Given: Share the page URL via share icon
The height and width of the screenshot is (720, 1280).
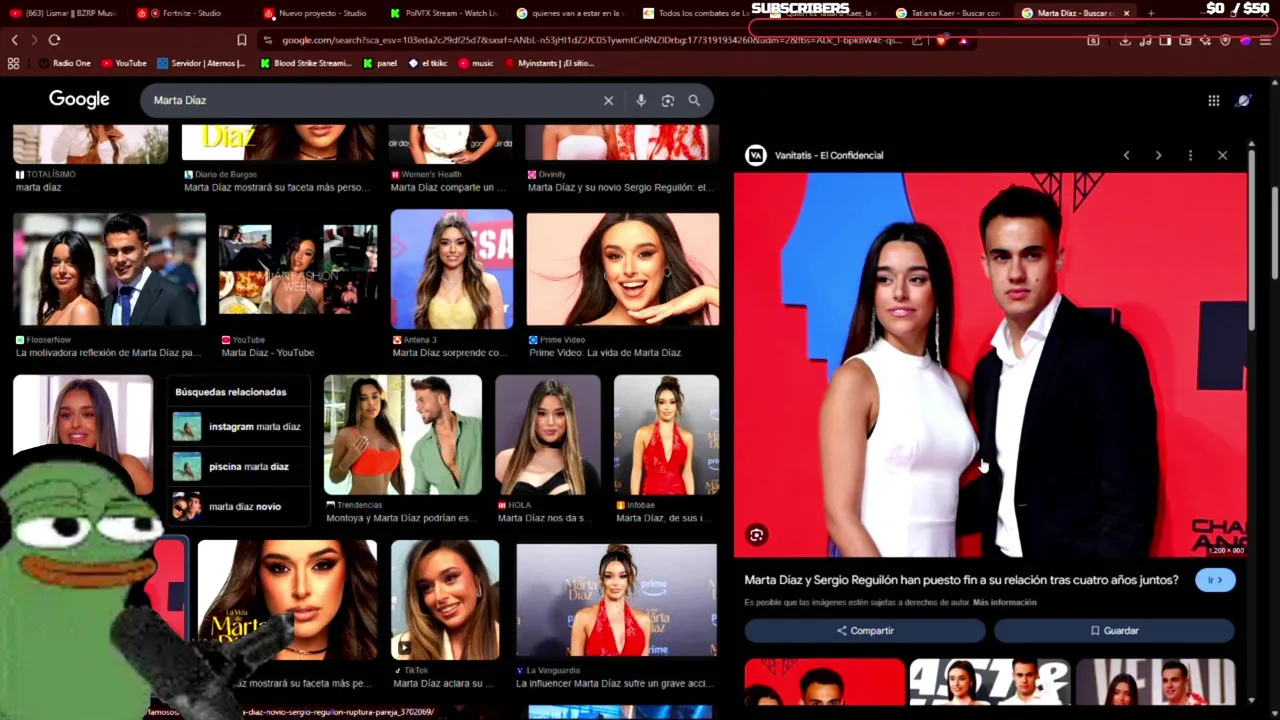Looking at the screenshot, I should [x=918, y=41].
